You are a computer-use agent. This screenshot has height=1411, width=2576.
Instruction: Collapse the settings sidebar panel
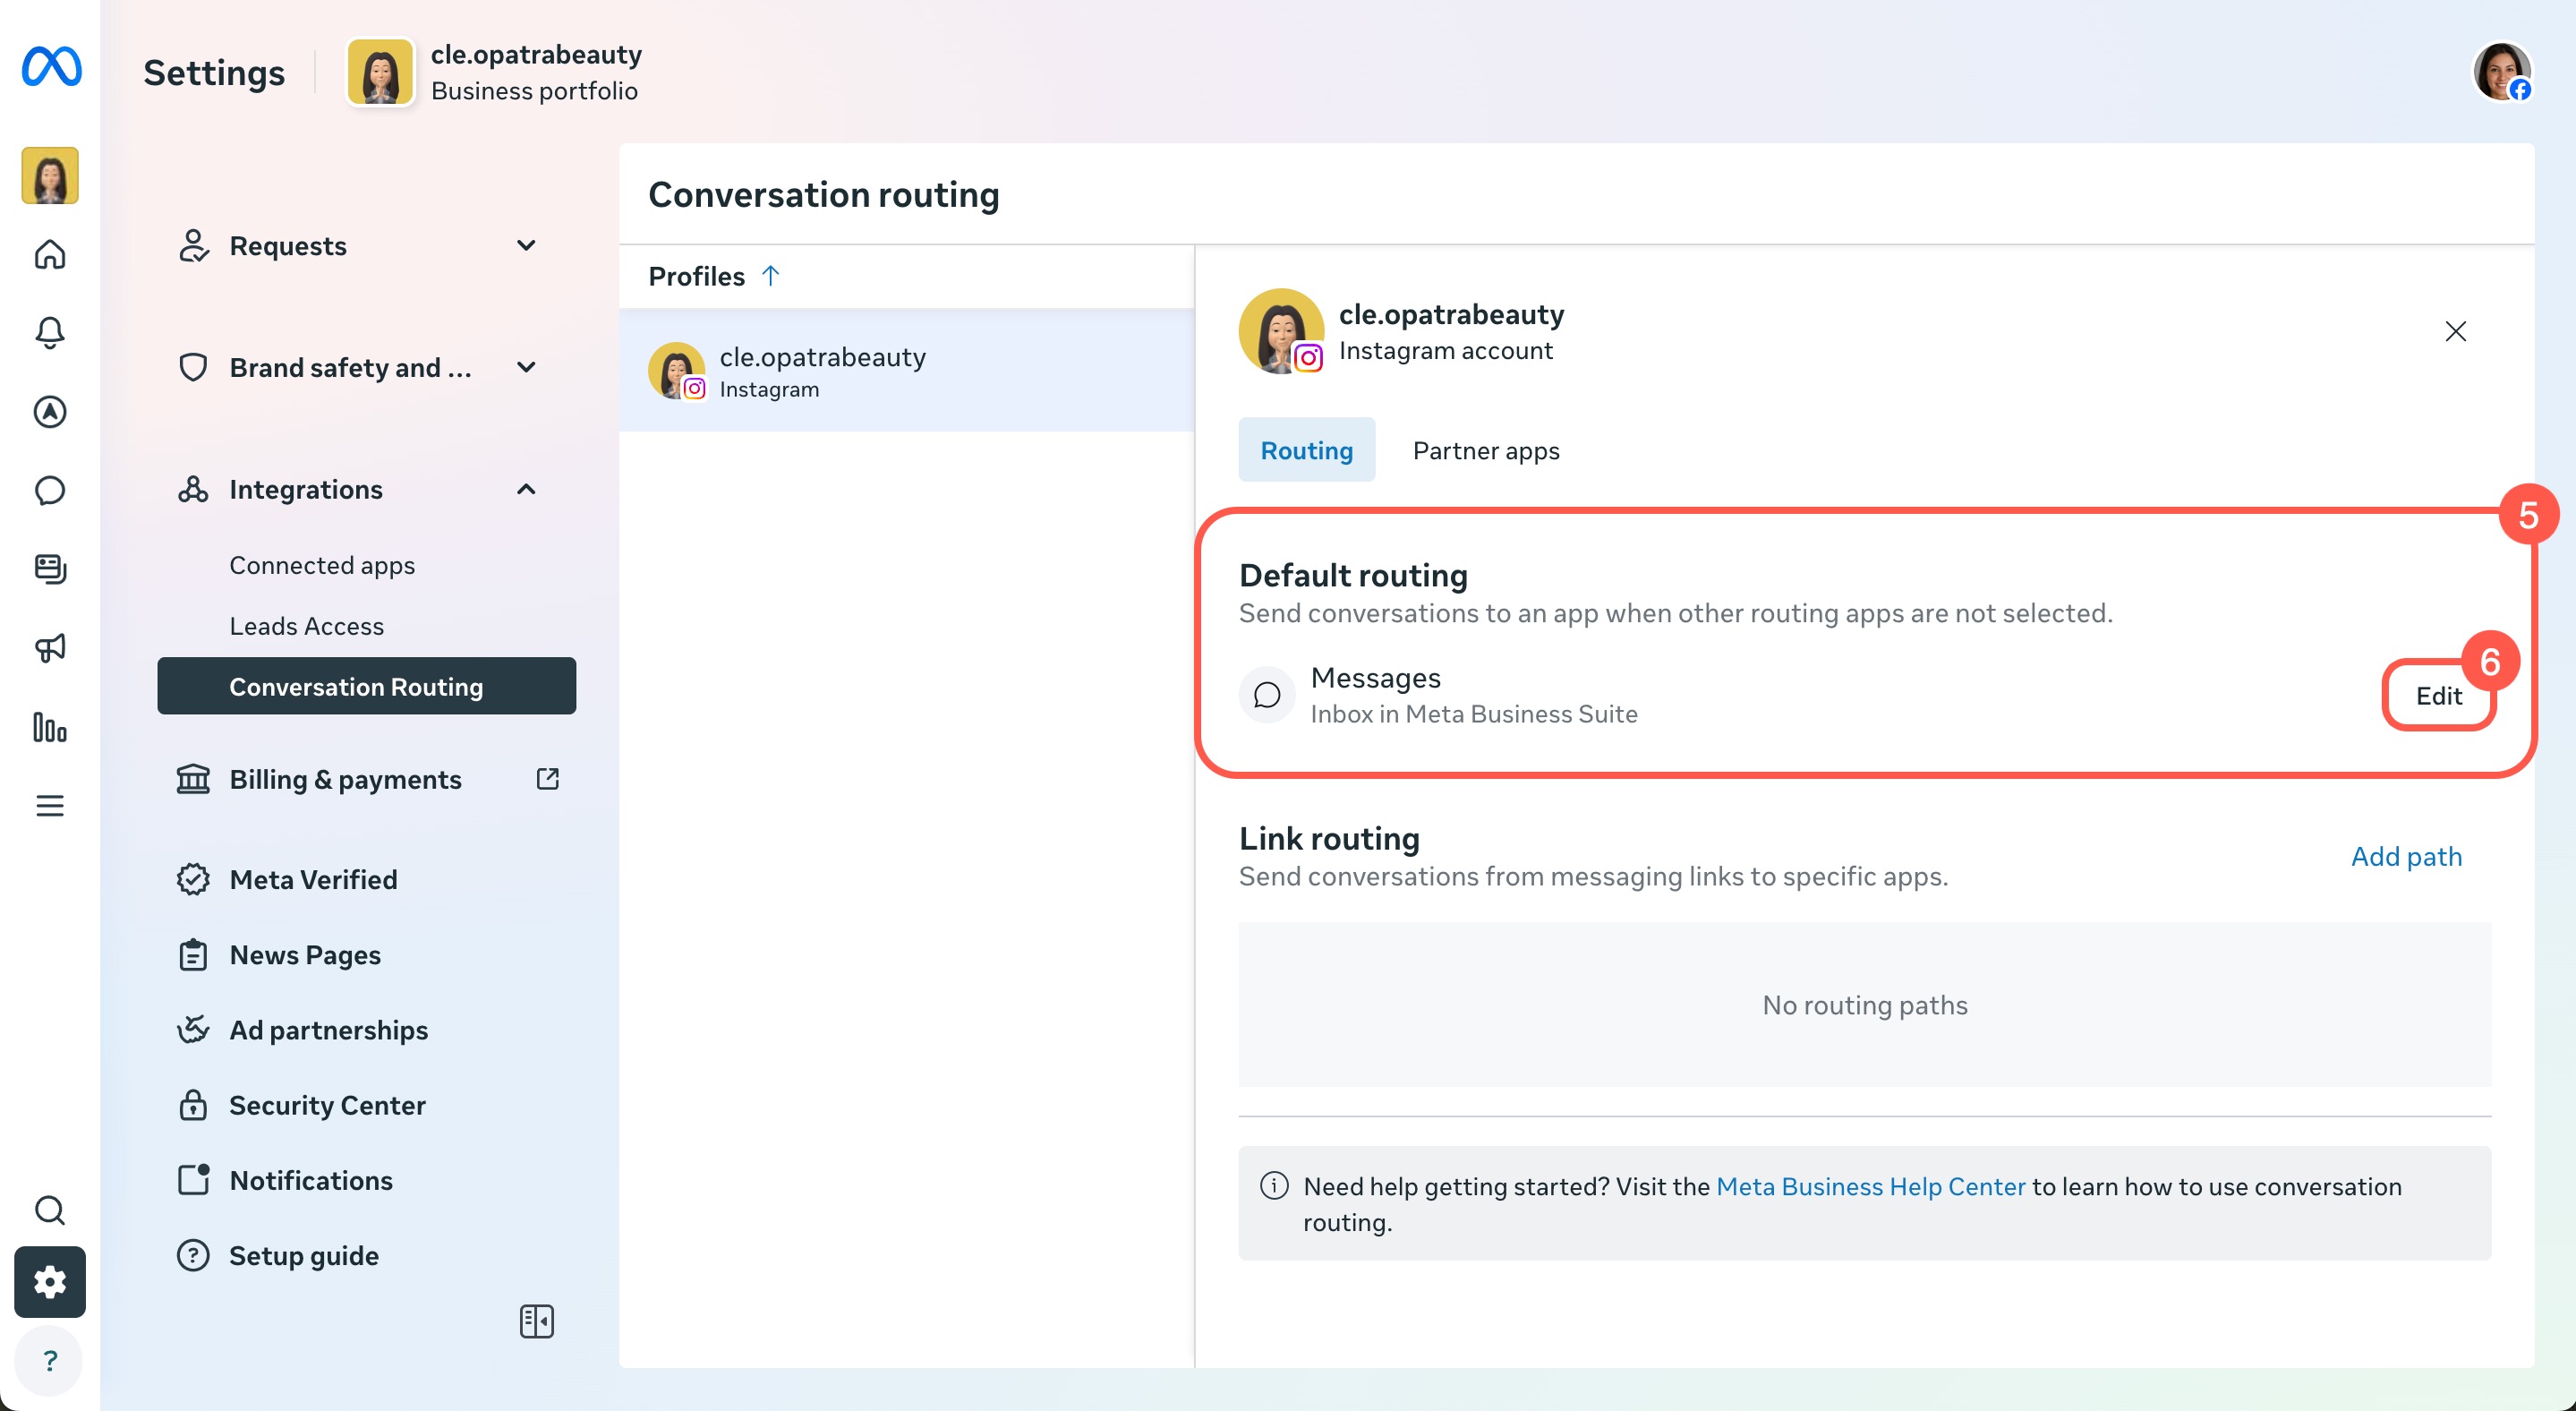(537, 1321)
